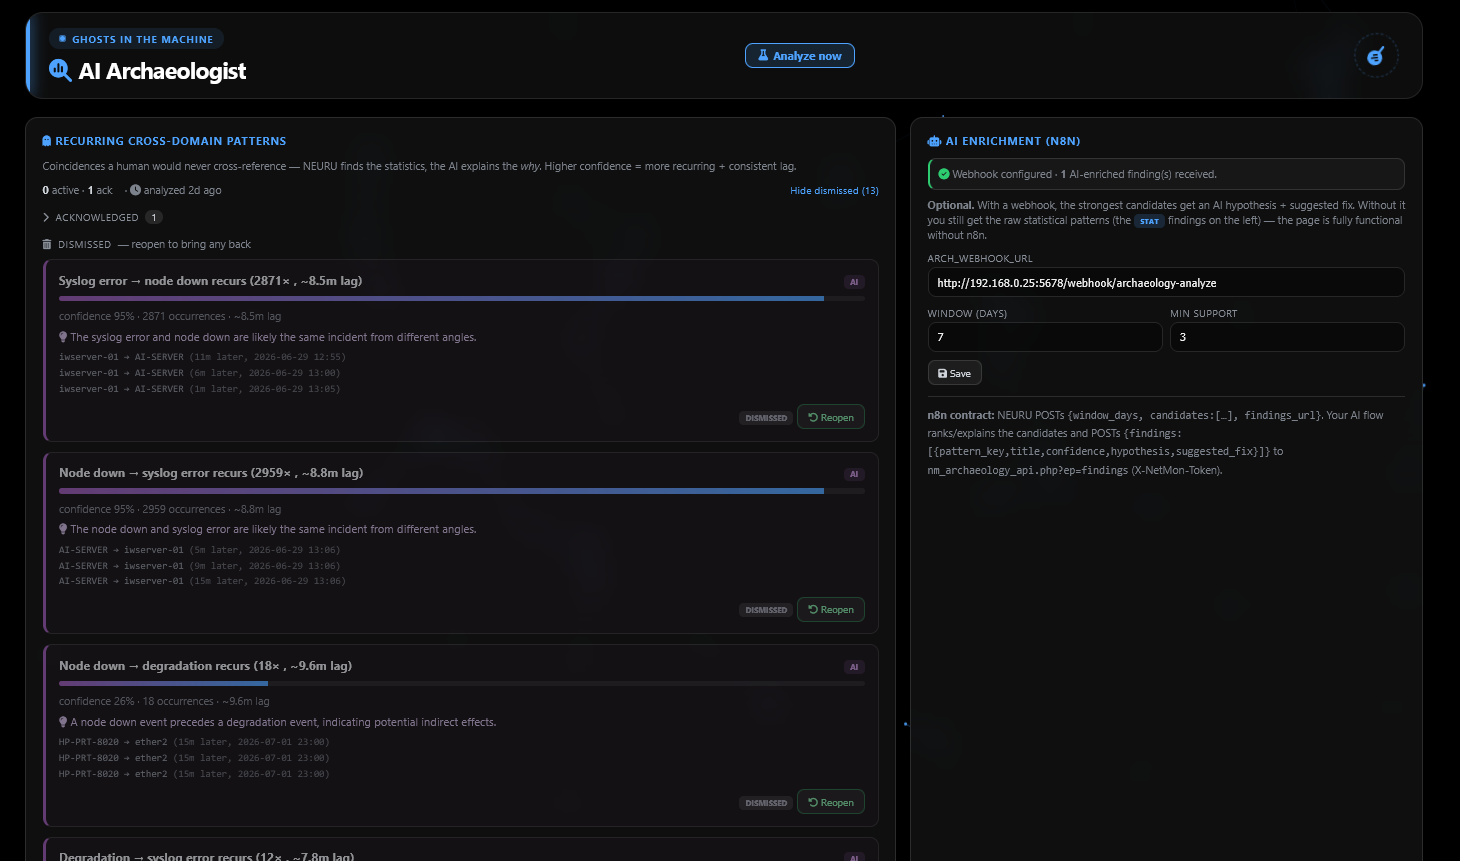The height and width of the screenshot is (861, 1460).
Task: Click the green webhook configured checkmark icon
Action: click(x=943, y=174)
